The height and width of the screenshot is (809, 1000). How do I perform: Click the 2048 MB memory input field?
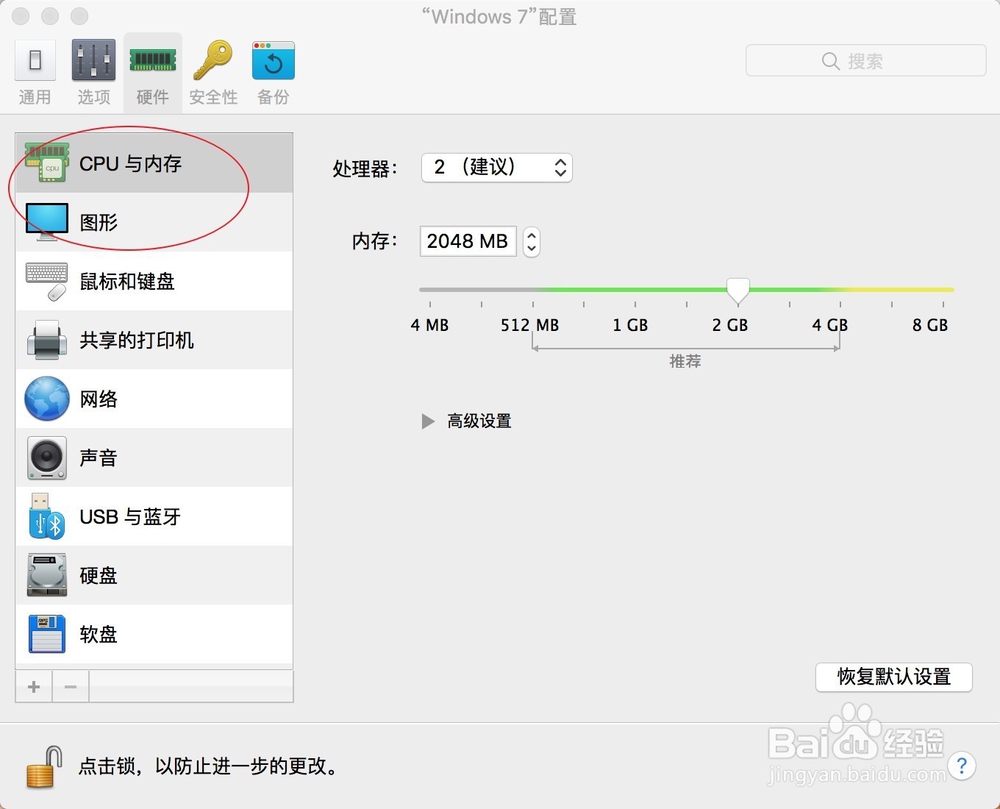tap(467, 242)
